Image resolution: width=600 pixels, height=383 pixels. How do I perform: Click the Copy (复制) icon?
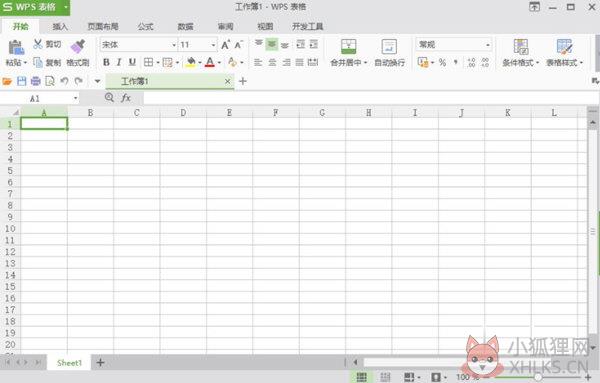pyautogui.click(x=38, y=62)
